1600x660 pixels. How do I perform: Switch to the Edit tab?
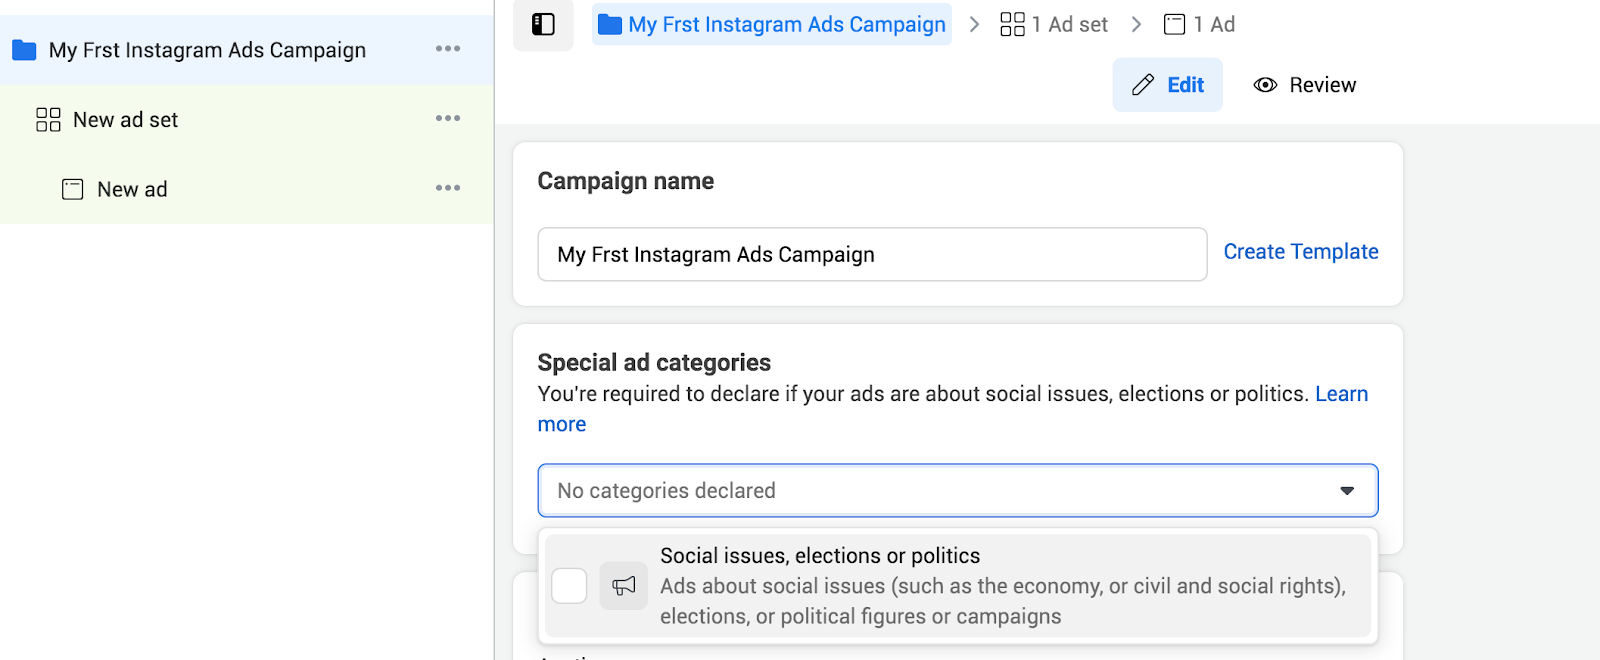click(1168, 85)
